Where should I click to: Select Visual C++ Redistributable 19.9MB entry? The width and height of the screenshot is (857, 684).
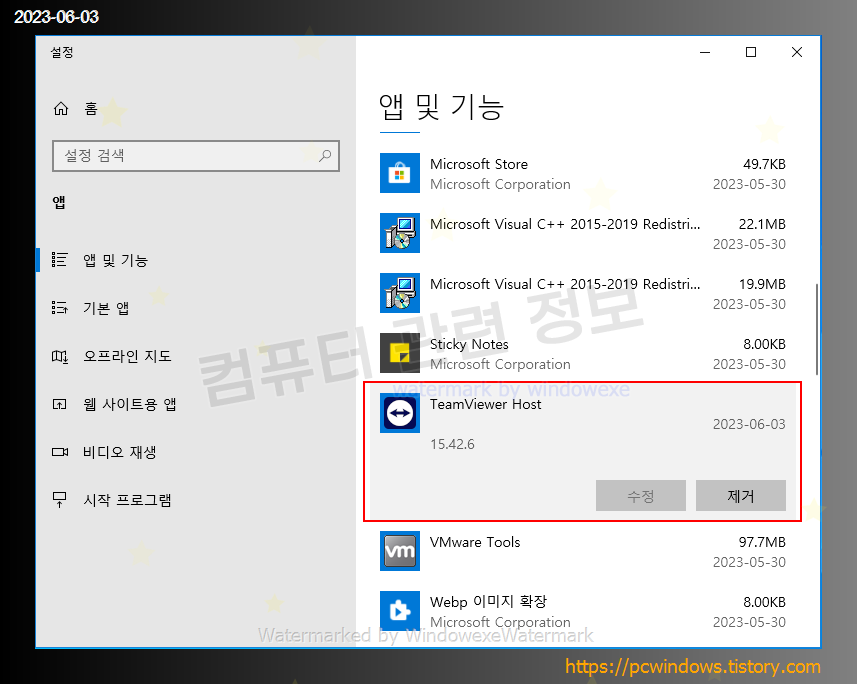(583, 293)
